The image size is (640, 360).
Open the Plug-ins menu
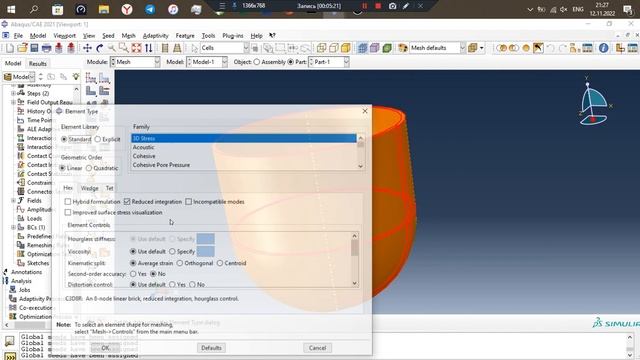233,36
